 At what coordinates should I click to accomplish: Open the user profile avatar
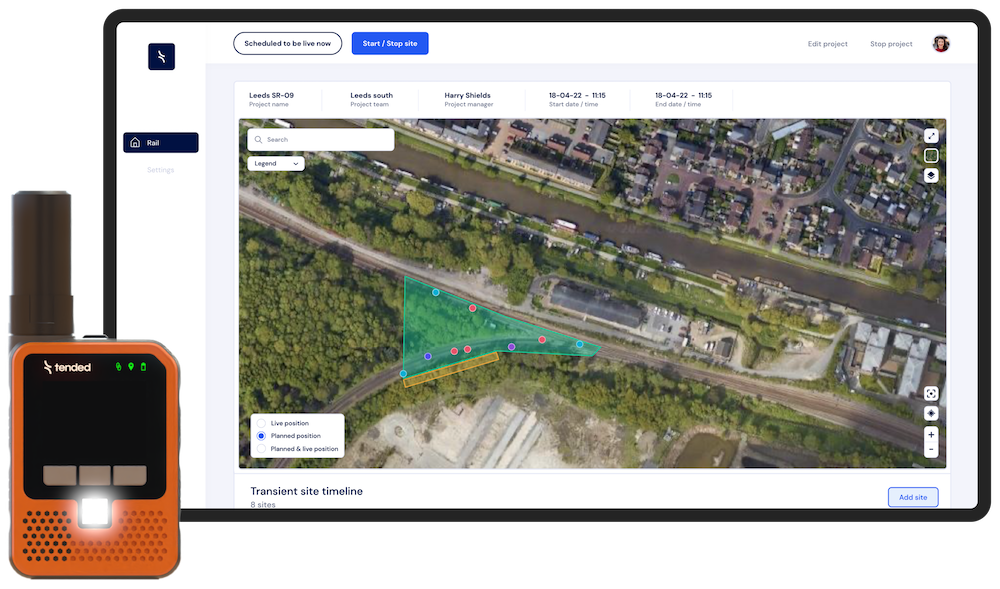[941, 43]
